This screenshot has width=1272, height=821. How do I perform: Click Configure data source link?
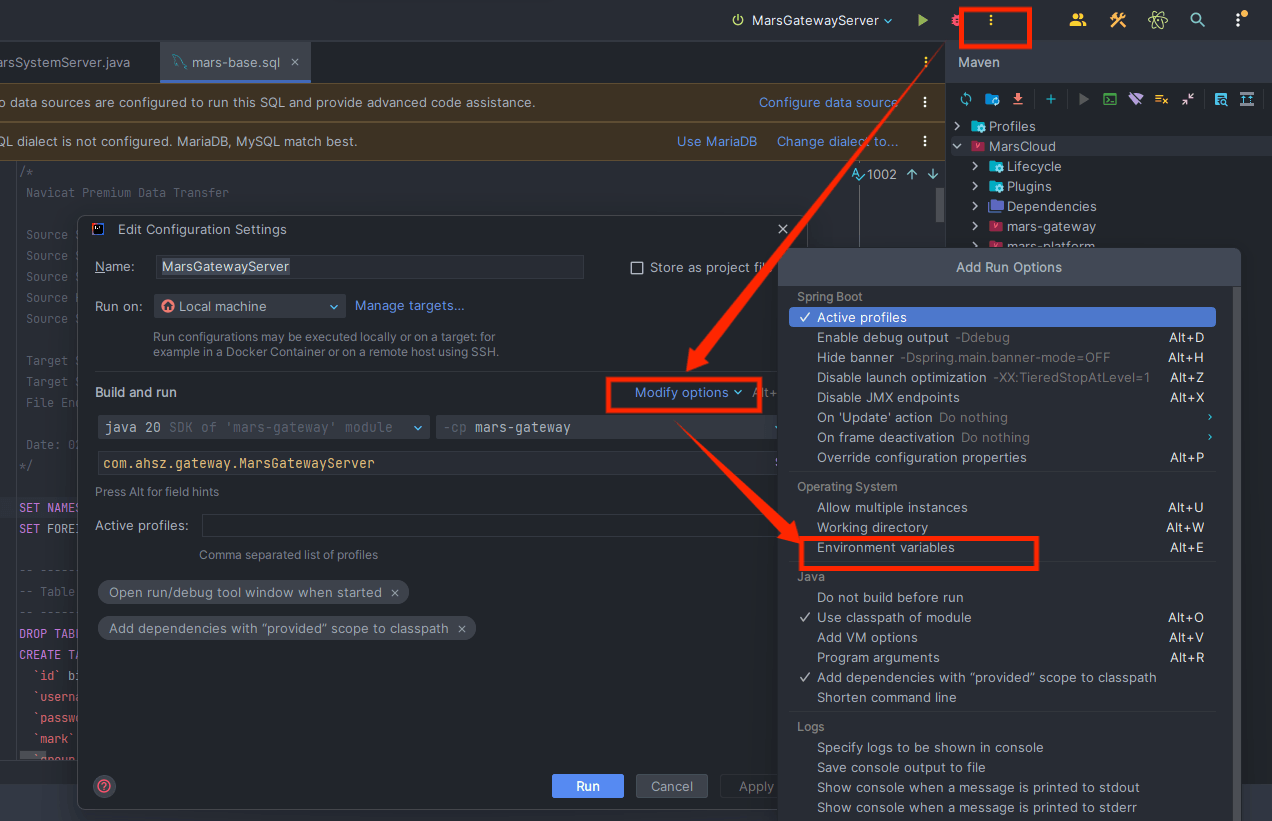pos(828,102)
